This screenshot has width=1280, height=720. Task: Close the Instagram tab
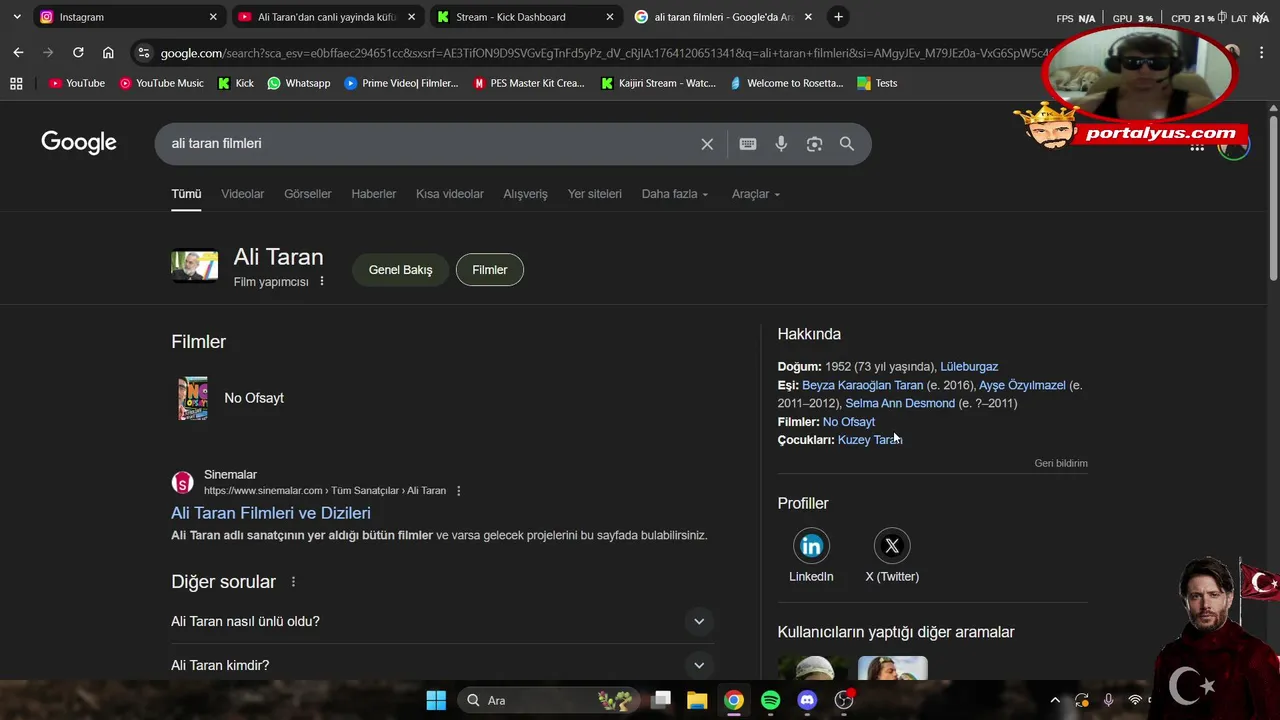tap(213, 17)
